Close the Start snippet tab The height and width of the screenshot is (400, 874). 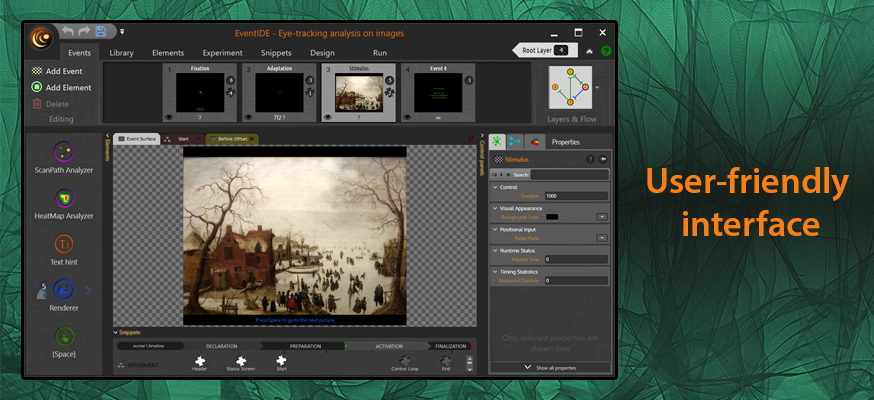pyautogui.click(x=199, y=139)
